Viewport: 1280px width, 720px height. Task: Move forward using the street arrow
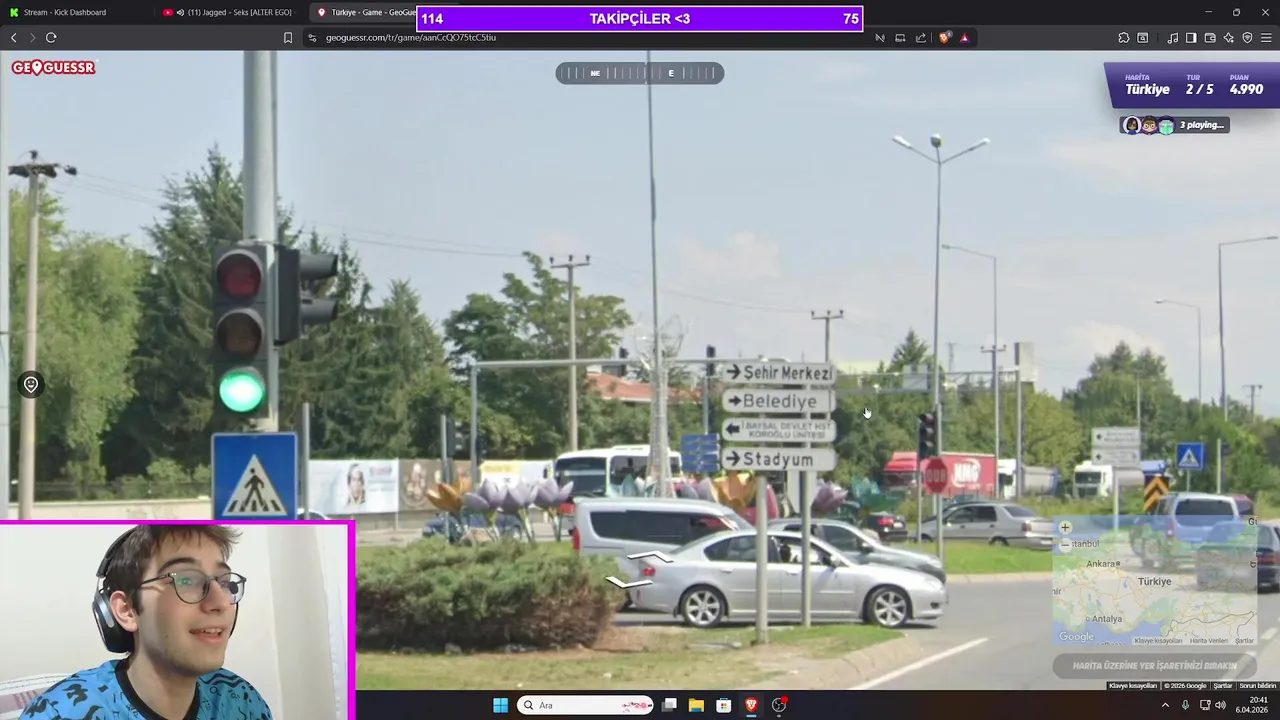[650, 557]
